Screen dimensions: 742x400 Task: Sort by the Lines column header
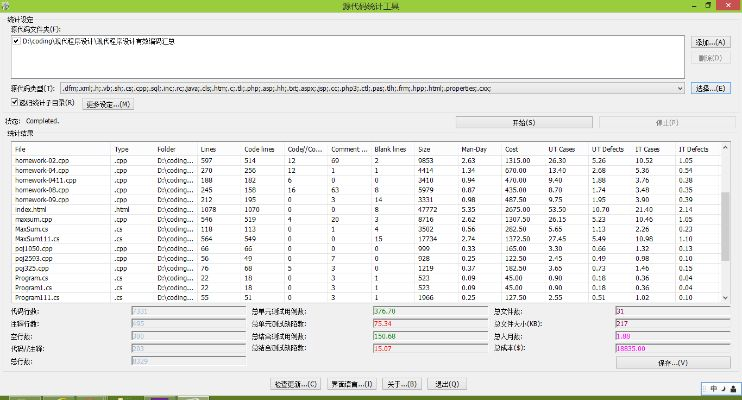click(x=219, y=149)
